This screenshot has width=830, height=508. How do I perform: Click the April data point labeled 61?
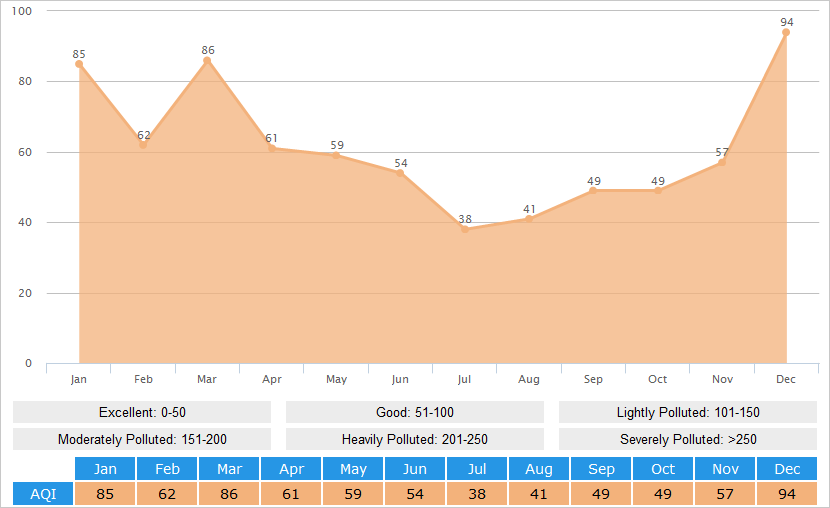click(272, 149)
